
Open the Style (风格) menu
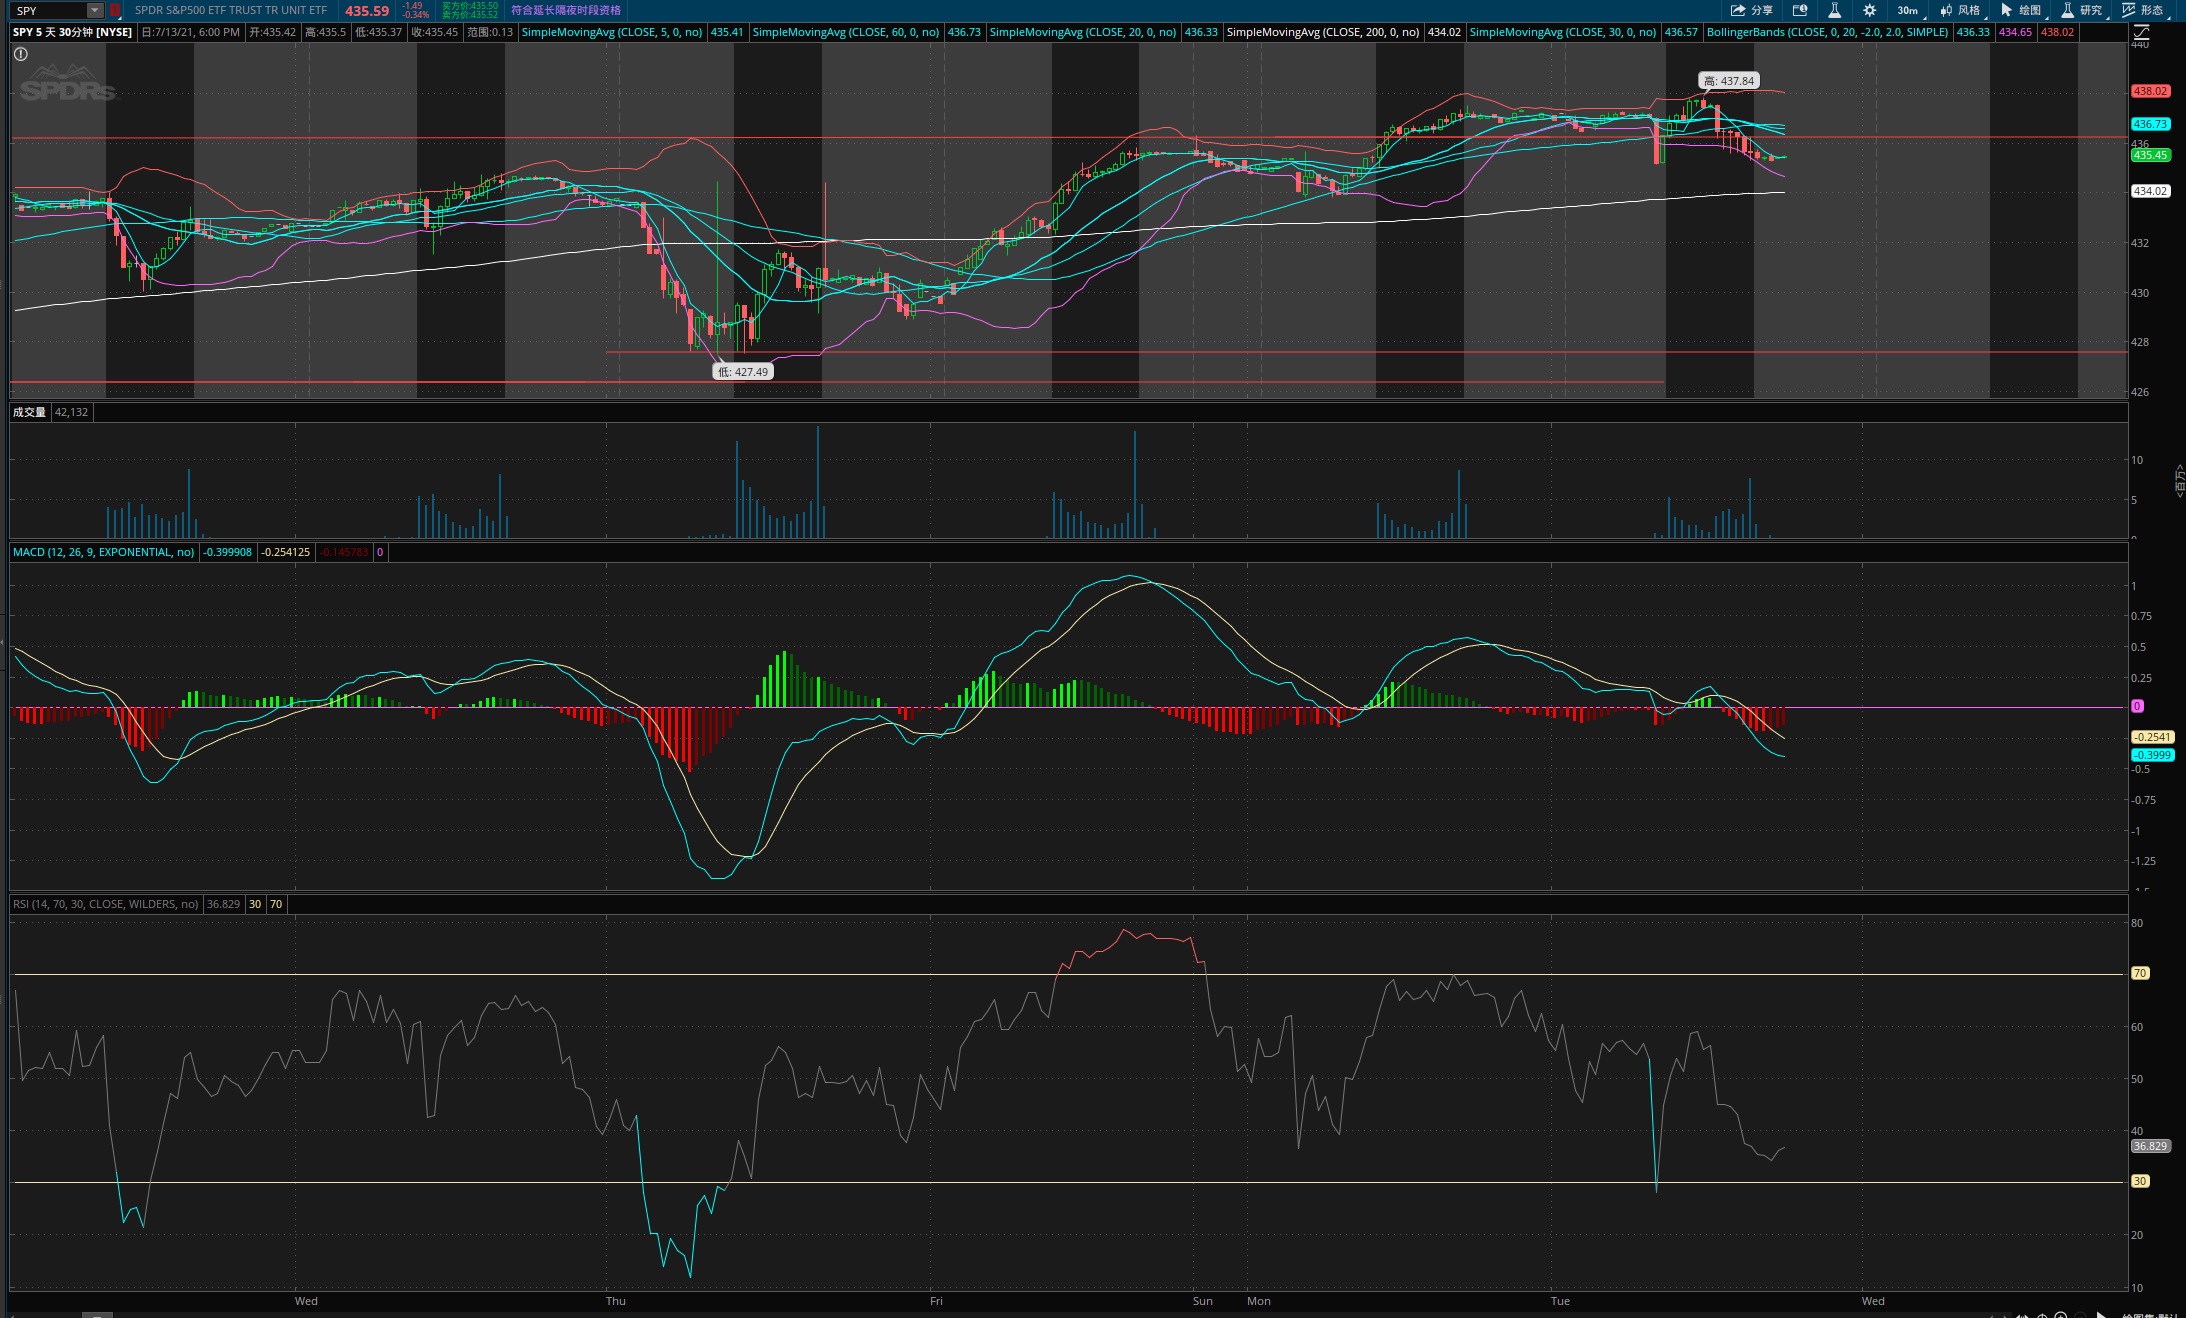click(x=1960, y=10)
